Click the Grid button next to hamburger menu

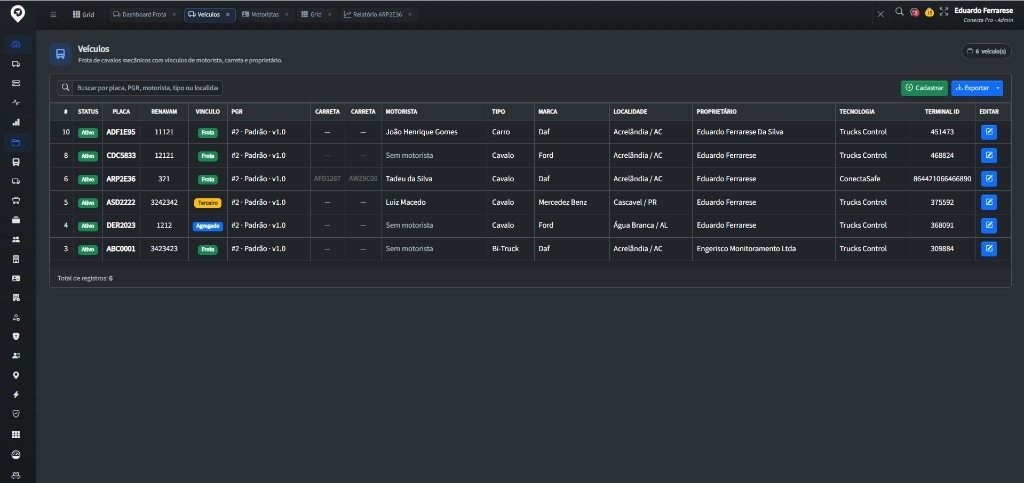tap(84, 14)
